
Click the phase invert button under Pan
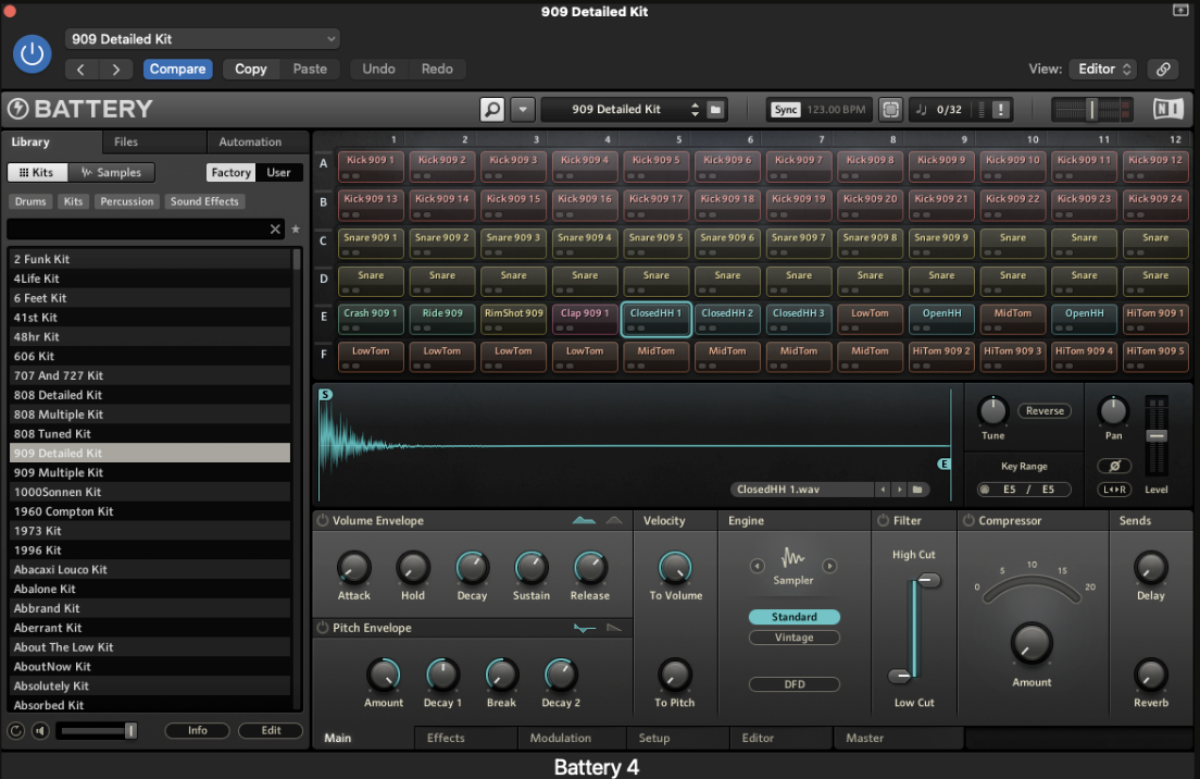[1114, 466]
